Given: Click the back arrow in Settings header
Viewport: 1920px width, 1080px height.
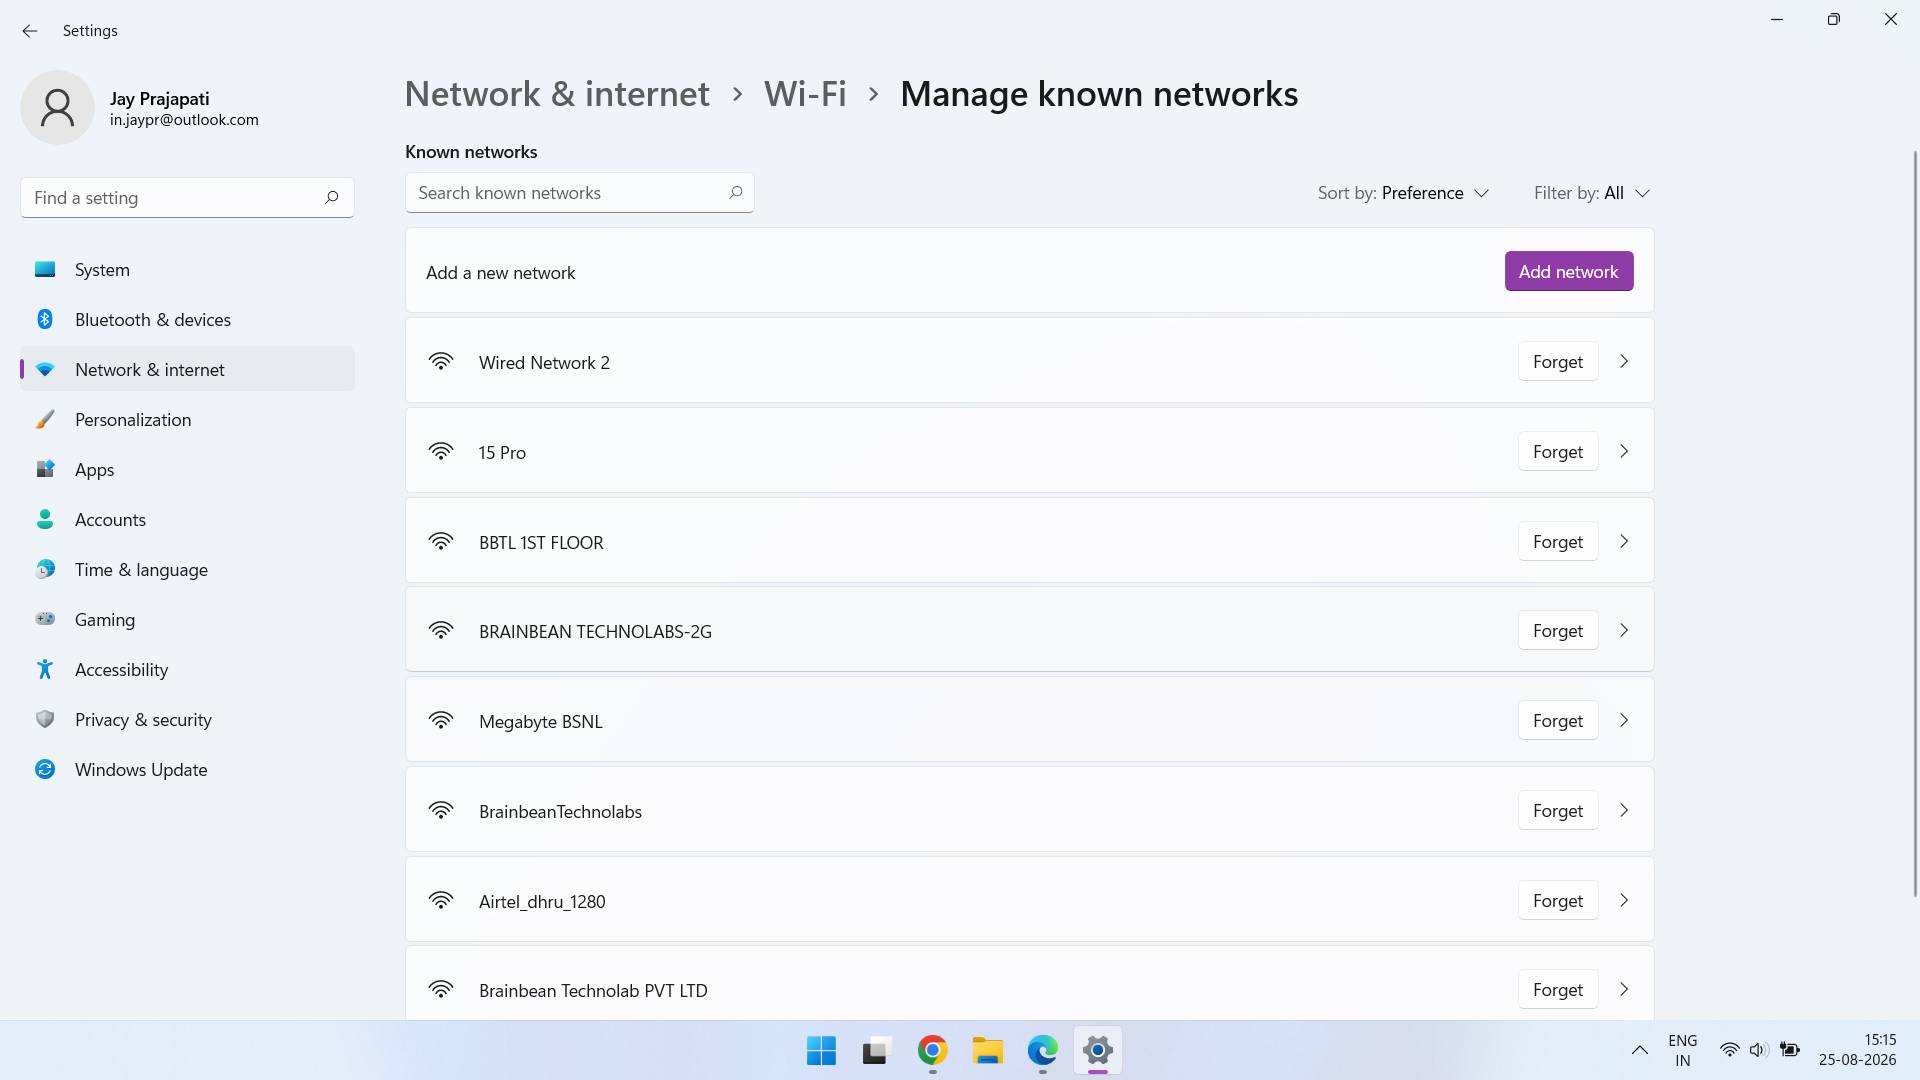Looking at the screenshot, I should [x=30, y=31].
